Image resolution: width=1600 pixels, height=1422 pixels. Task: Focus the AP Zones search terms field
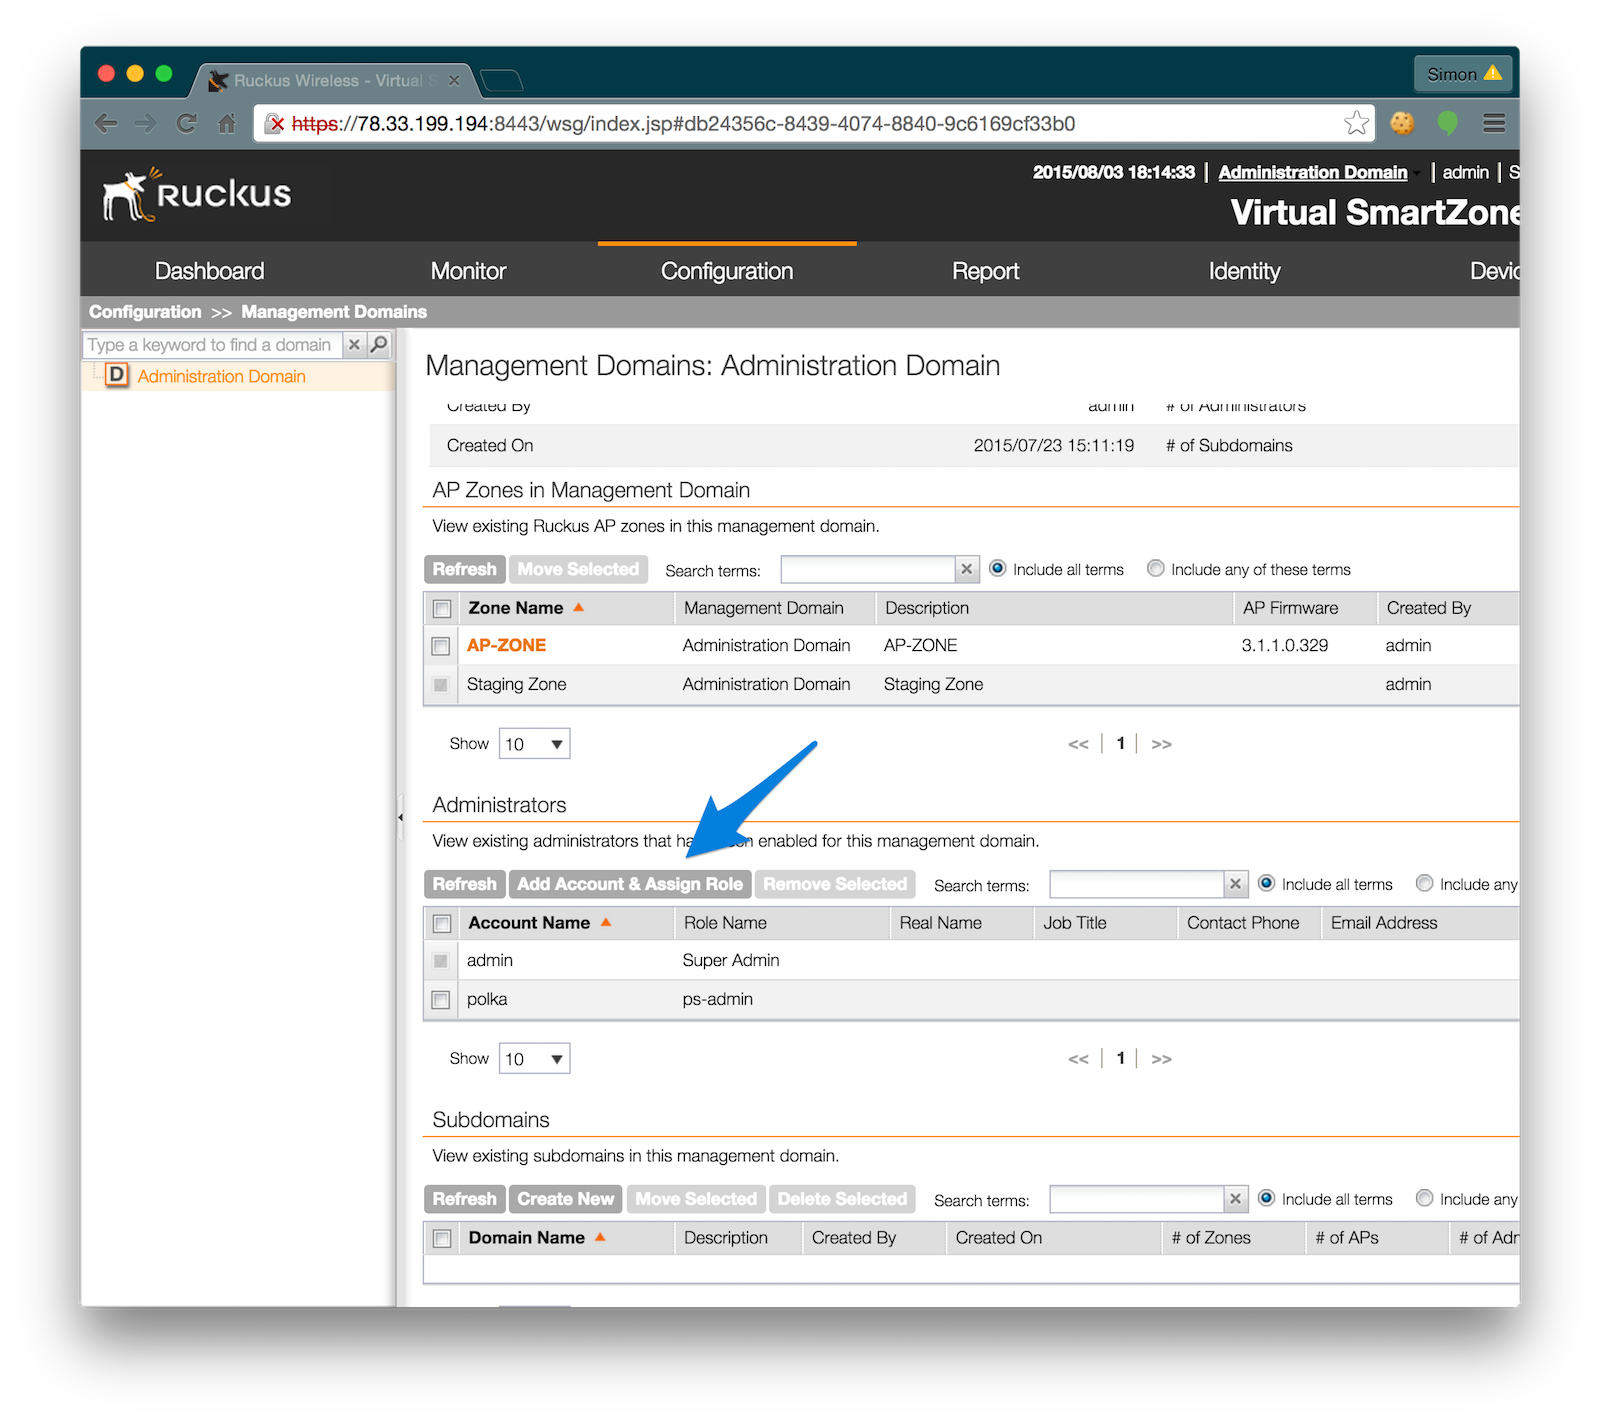868,569
